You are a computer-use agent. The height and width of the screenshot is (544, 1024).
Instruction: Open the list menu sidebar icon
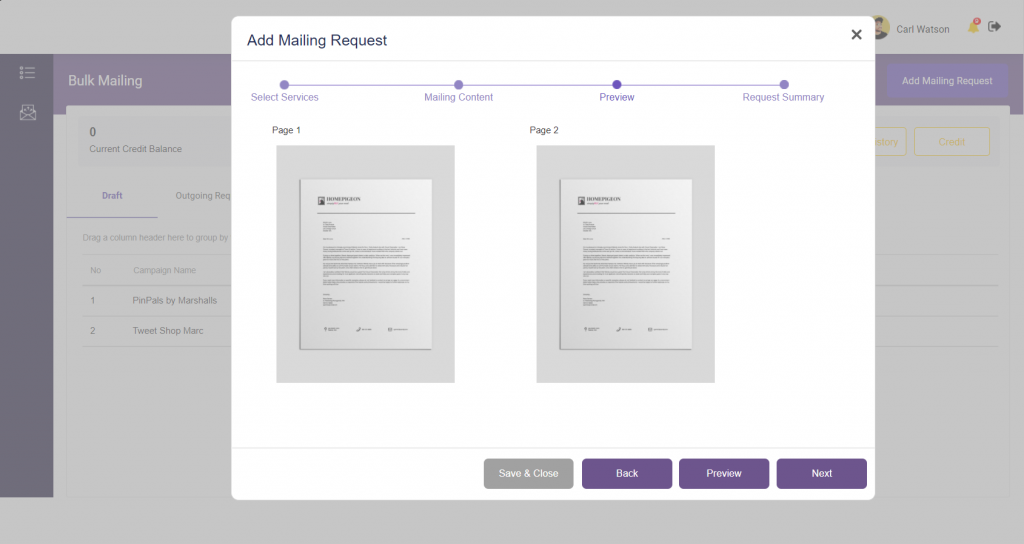(x=27, y=73)
